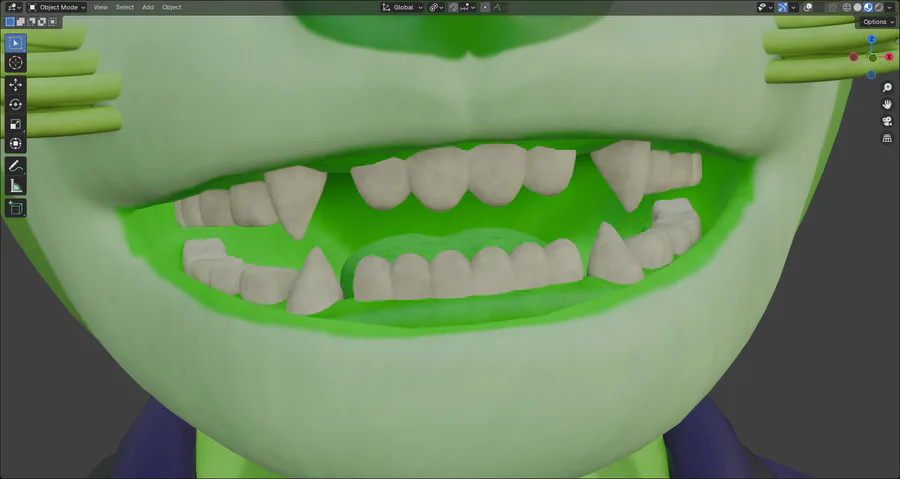Open the Add menu
This screenshot has height=479, width=900.
point(148,7)
